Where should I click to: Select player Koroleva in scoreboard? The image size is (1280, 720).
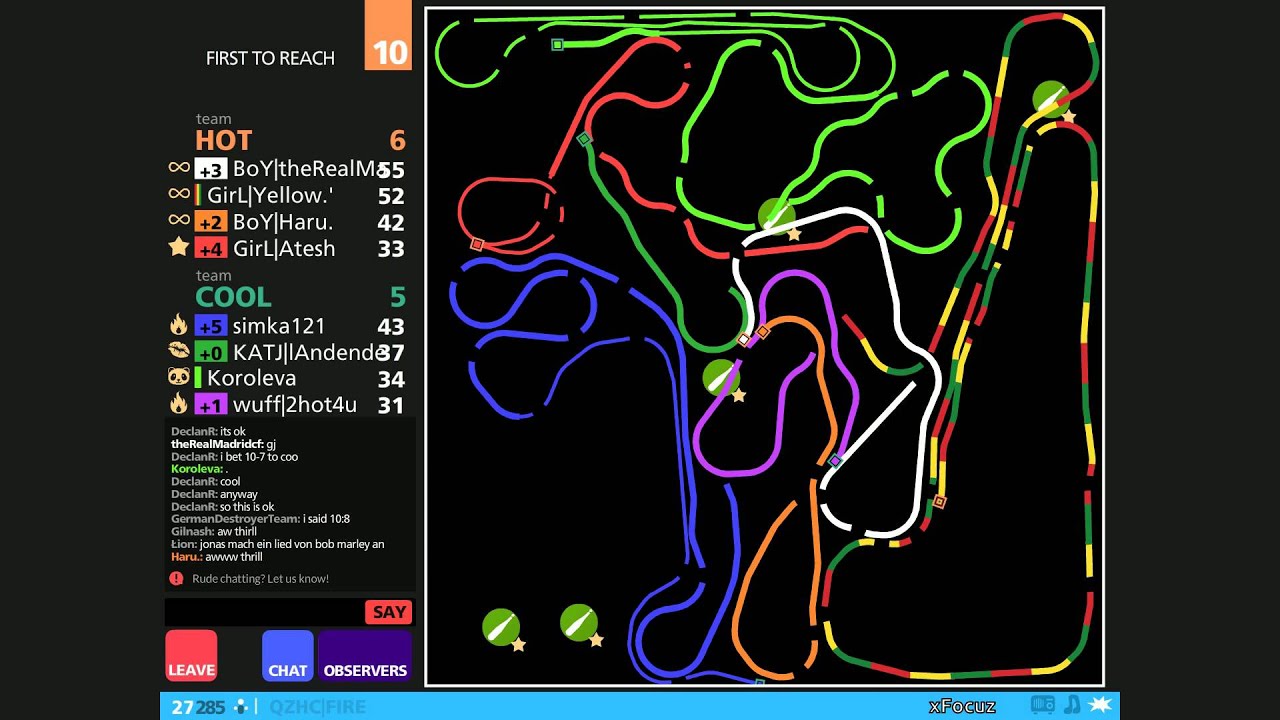pos(252,378)
